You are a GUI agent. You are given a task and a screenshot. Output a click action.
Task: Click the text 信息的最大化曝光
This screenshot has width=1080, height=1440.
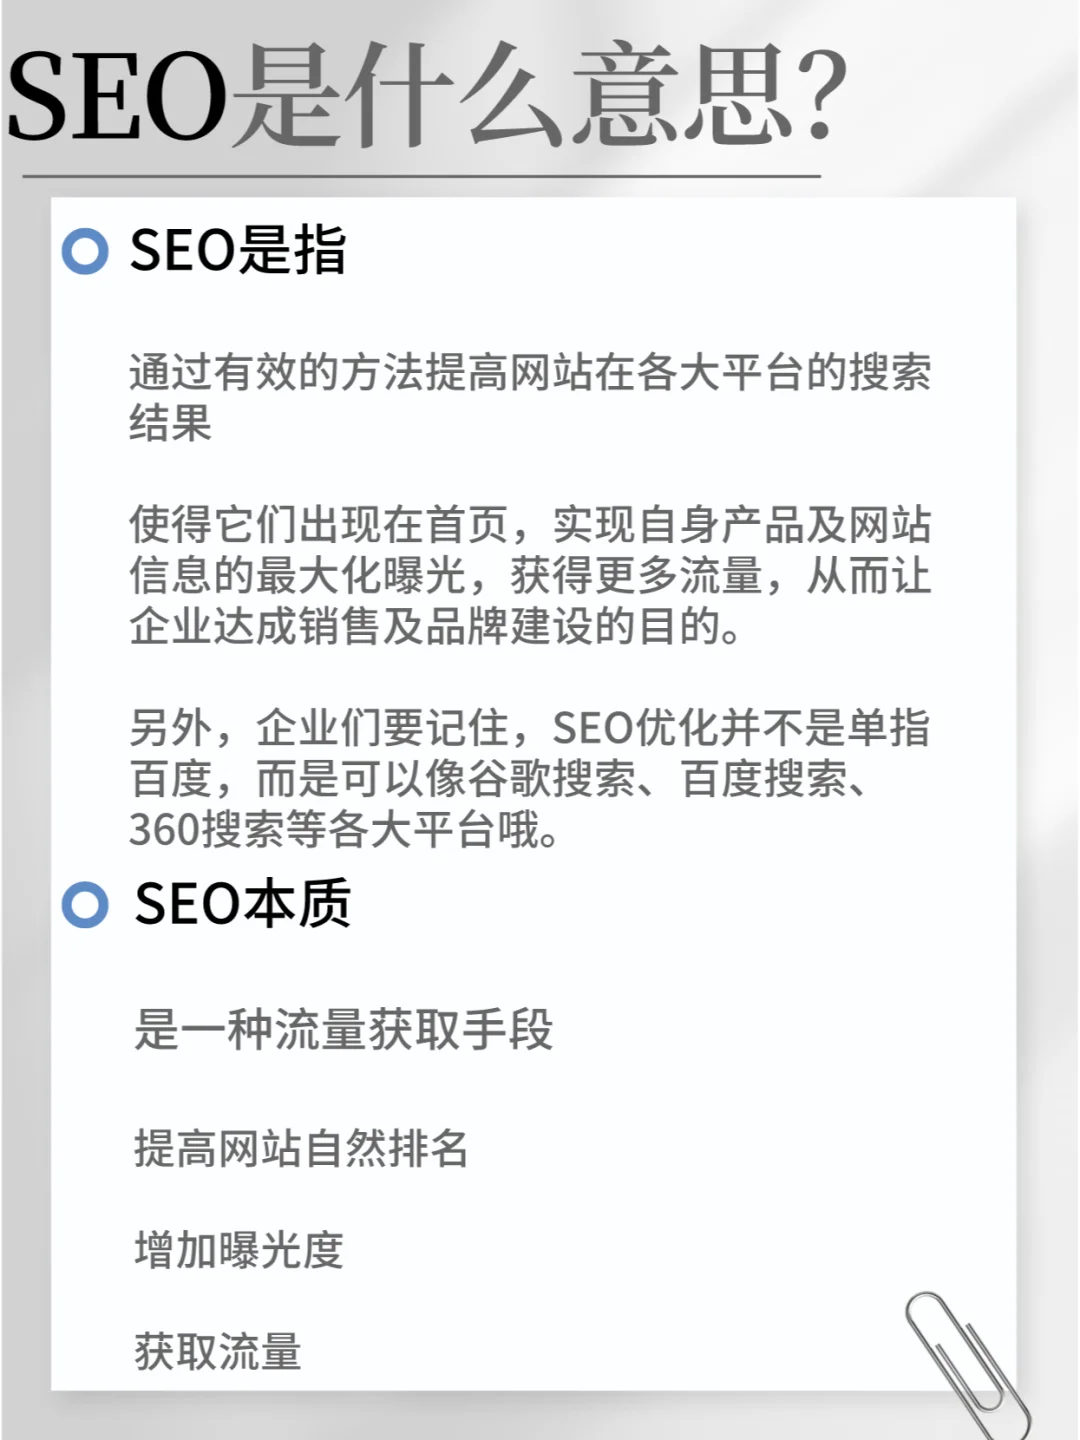click(298, 575)
